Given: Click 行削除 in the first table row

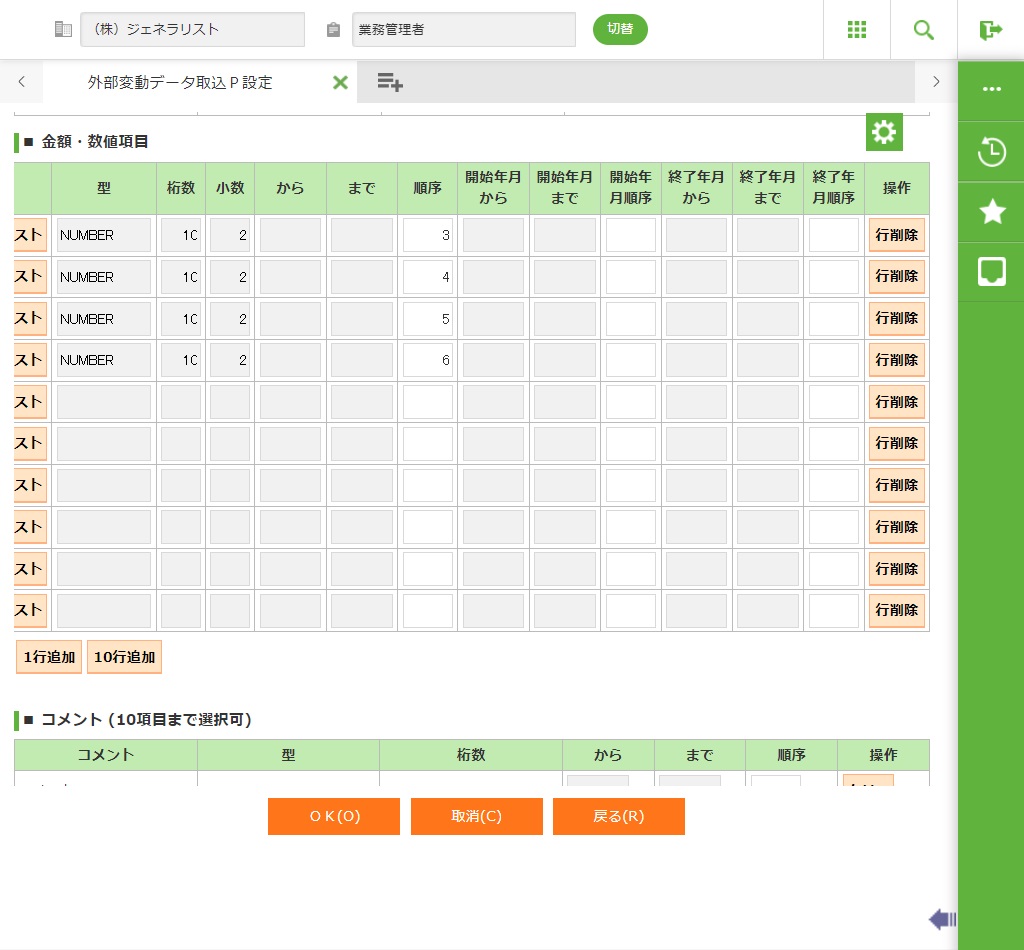Looking at the screenshot, I should pos(896,236).
